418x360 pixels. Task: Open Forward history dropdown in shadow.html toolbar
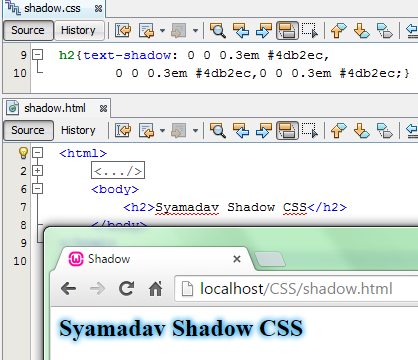click(x=195, y=131)
